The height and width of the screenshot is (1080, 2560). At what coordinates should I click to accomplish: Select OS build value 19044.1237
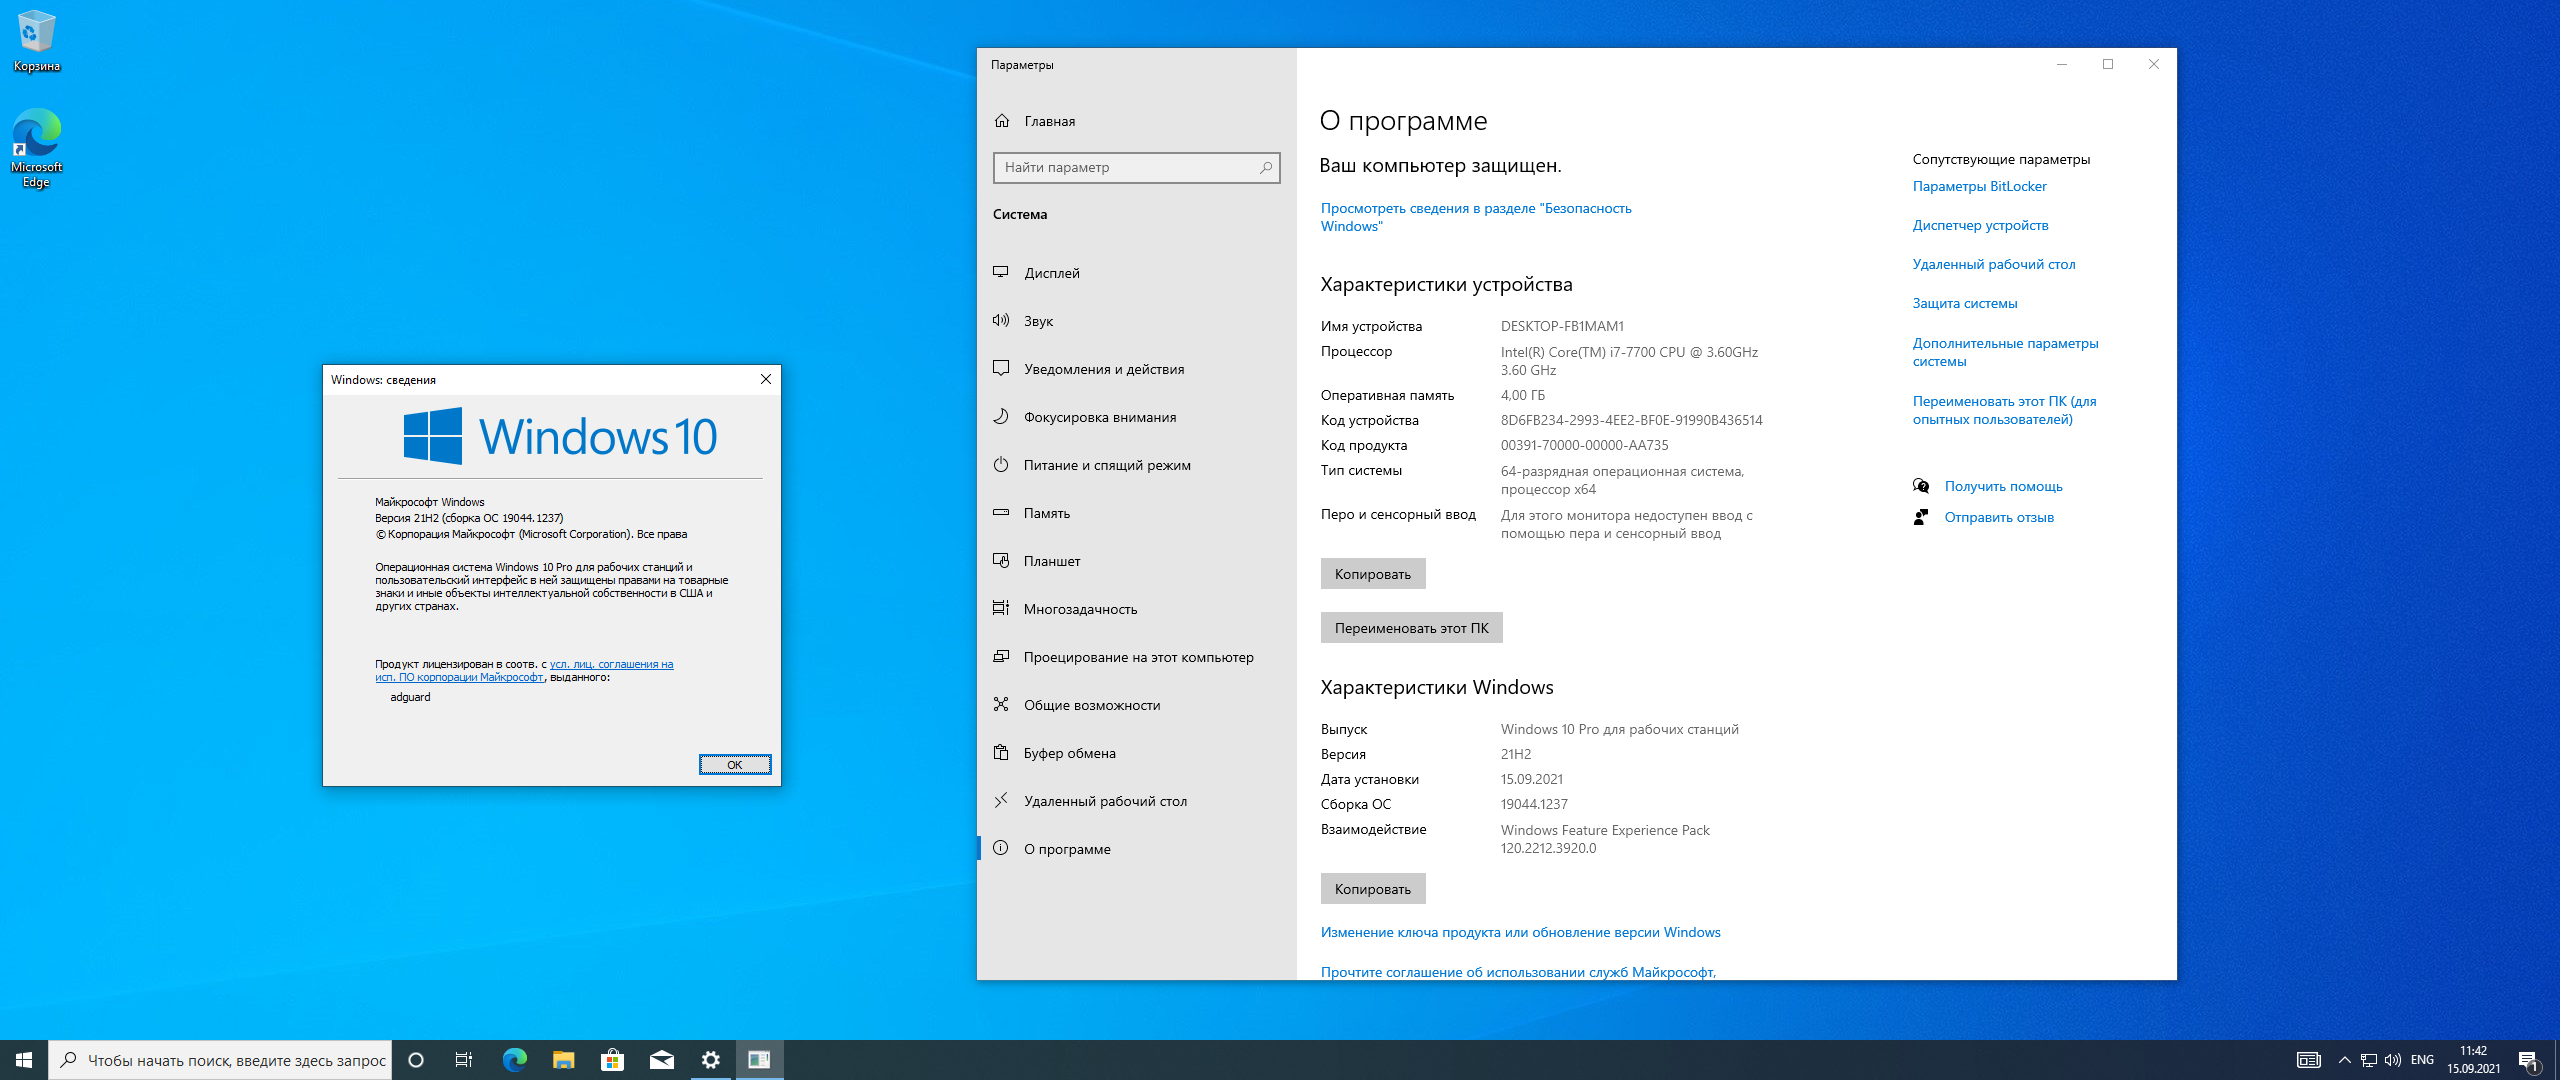click(x=1534, y=804)
